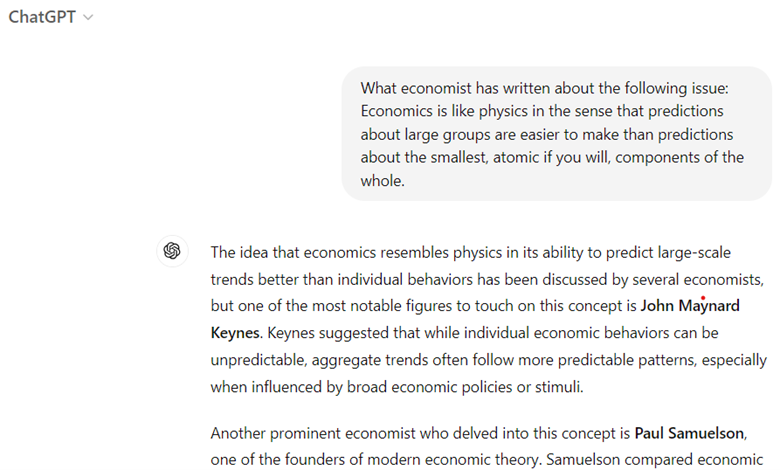Image resolution: width=780 pixels, height=470 pixels.
Task: Click the word 'whole.' ending the prompt
Action: pos(383,181)
